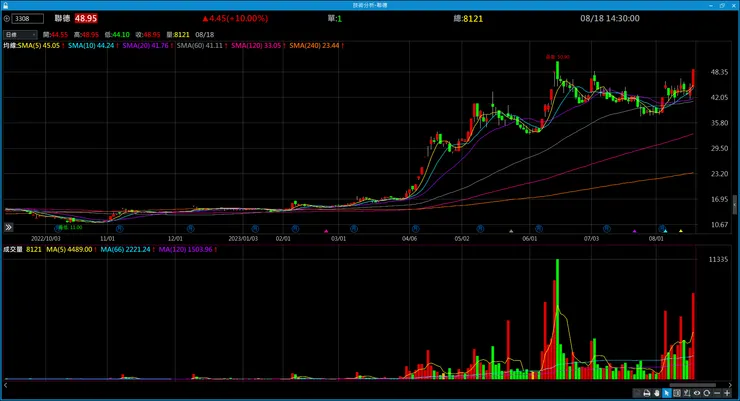This screenshot has height=401, width=740.
Task: Click the monthly marker near 07/03
Action: (x=606, y=228)
